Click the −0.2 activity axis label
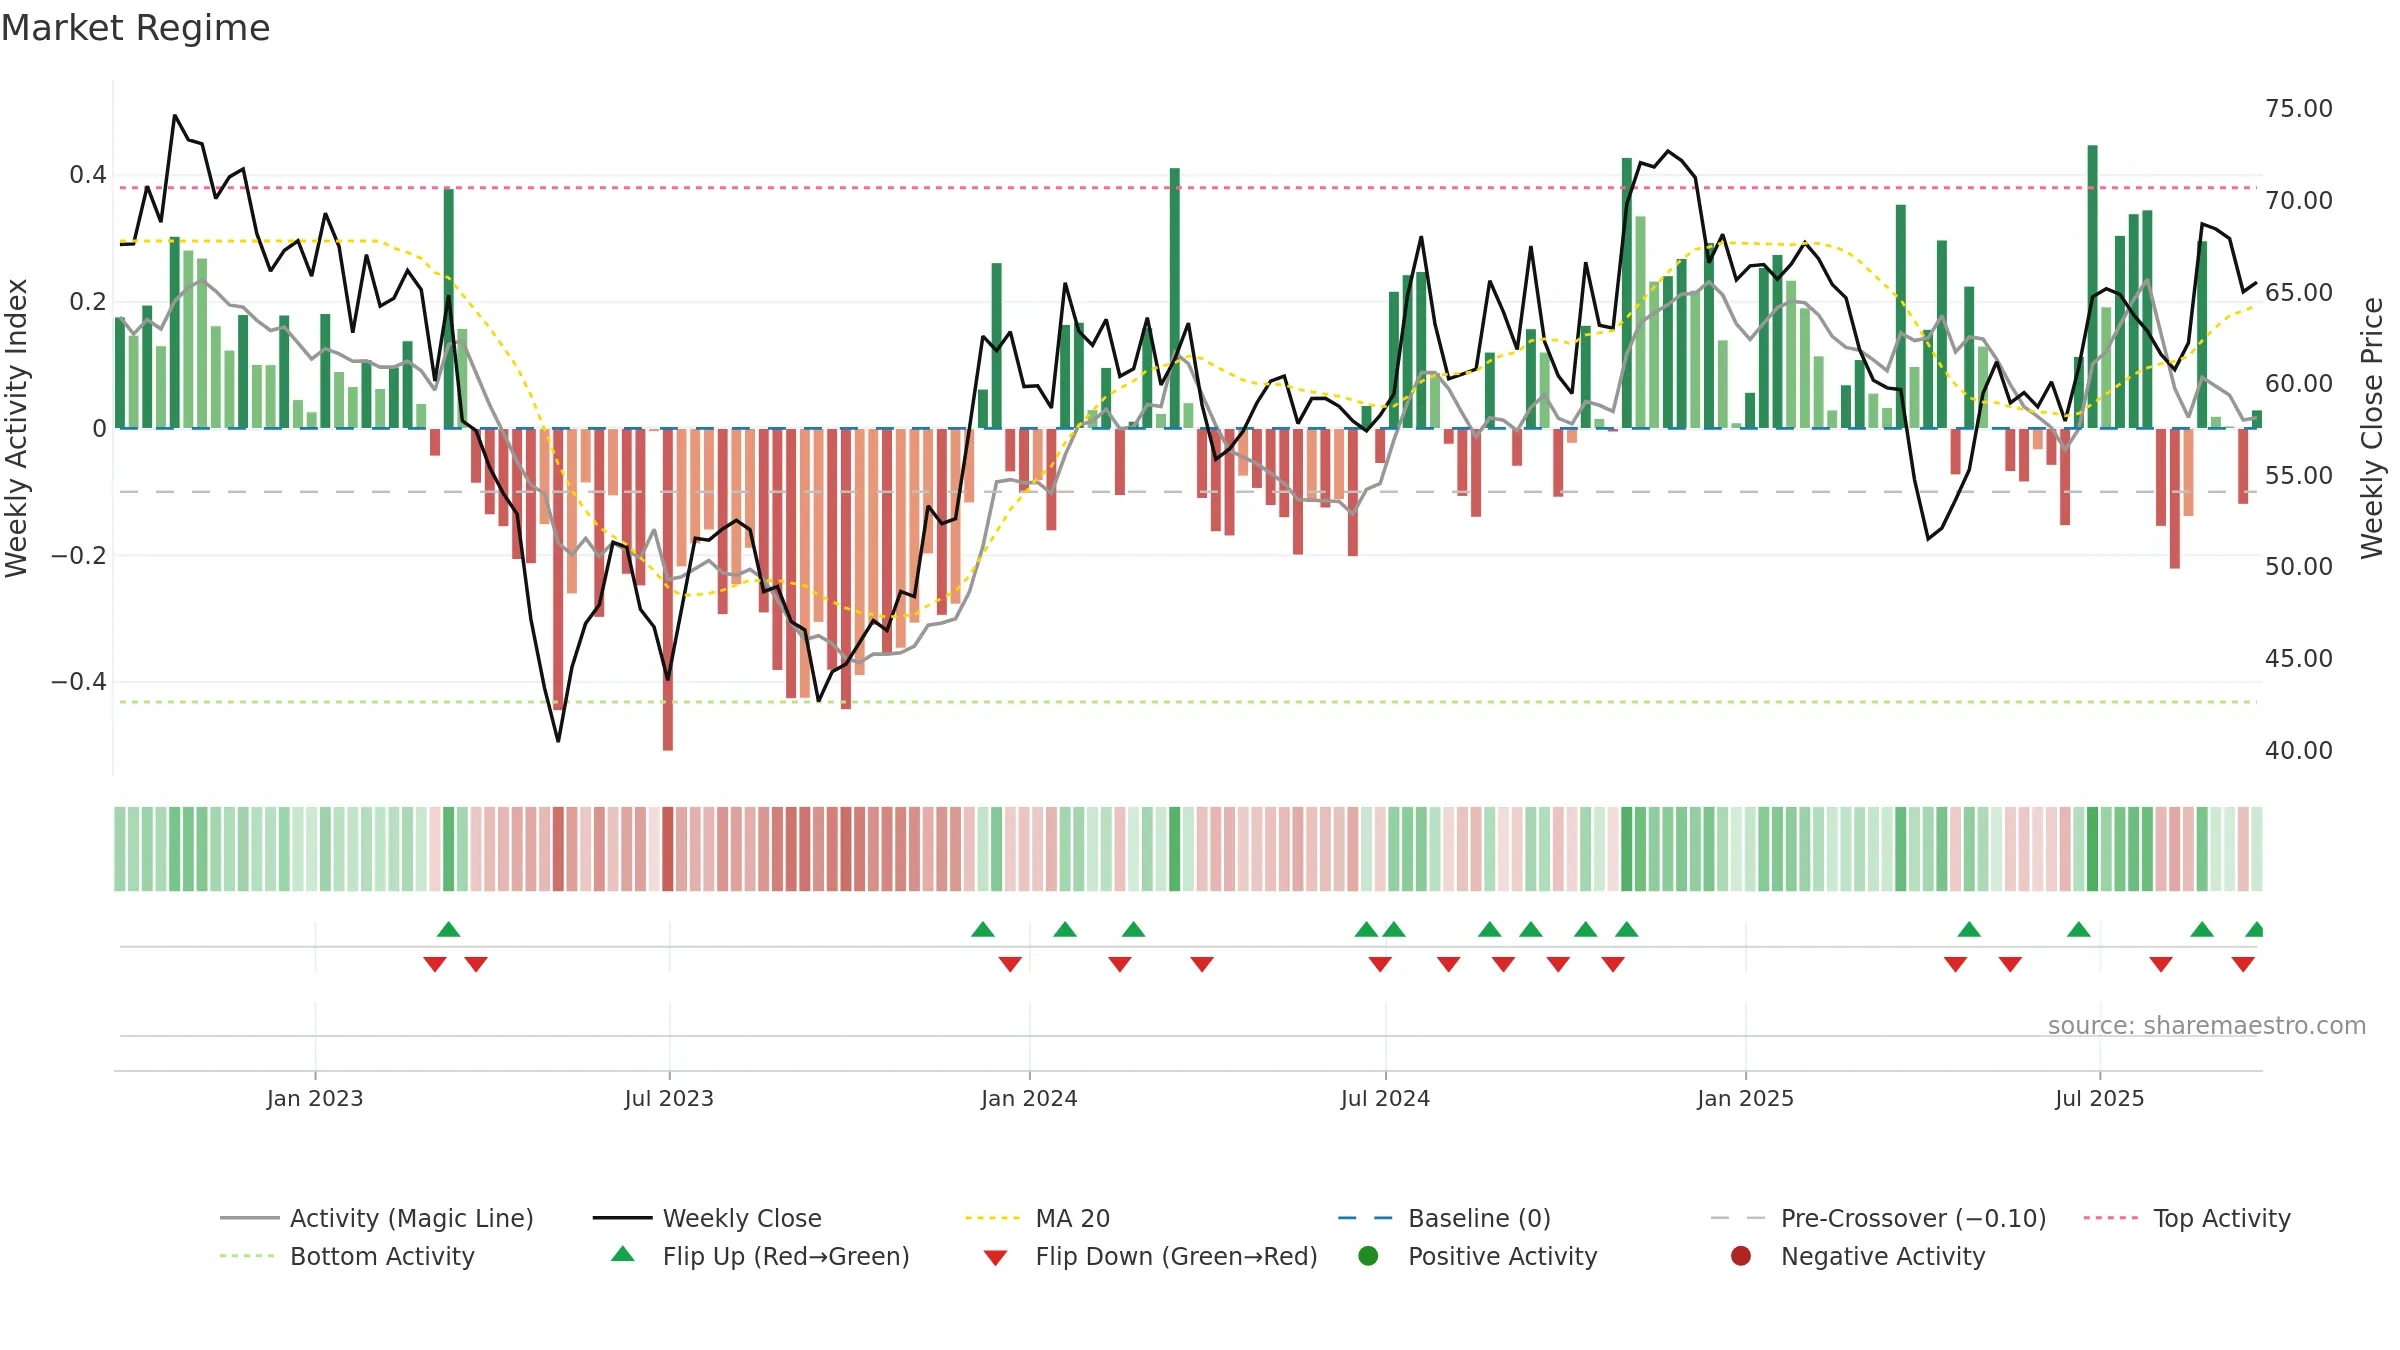 (x=79, y=555)
